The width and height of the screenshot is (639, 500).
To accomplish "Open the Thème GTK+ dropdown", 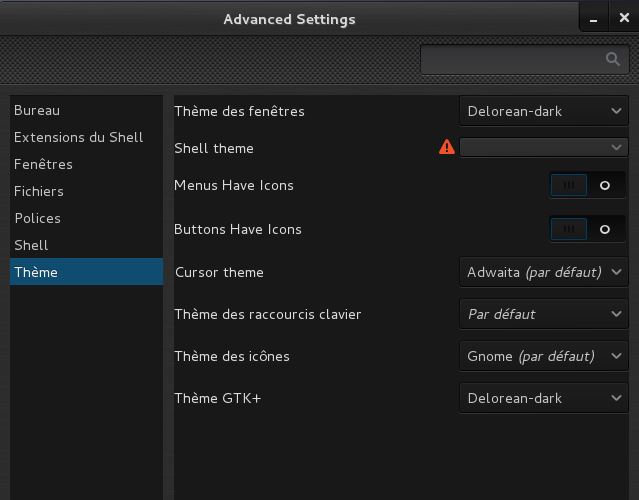I will (544, 398).
